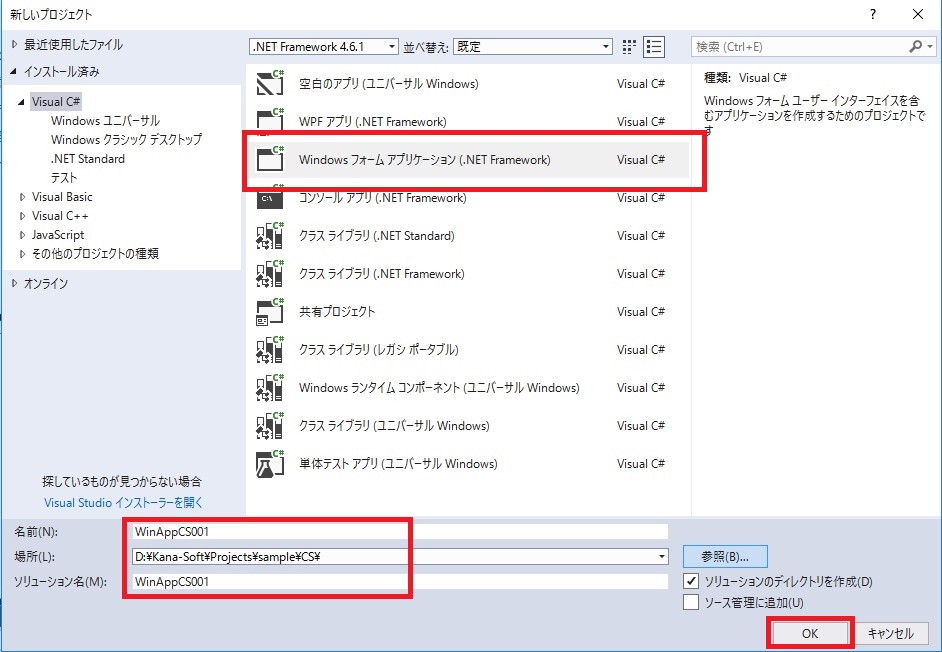Image resolution: width=942 pixels, height=652 pixels.
Task: Expand the other project types (その他) node
Action: pyautogui.click(x=22, y=254)
